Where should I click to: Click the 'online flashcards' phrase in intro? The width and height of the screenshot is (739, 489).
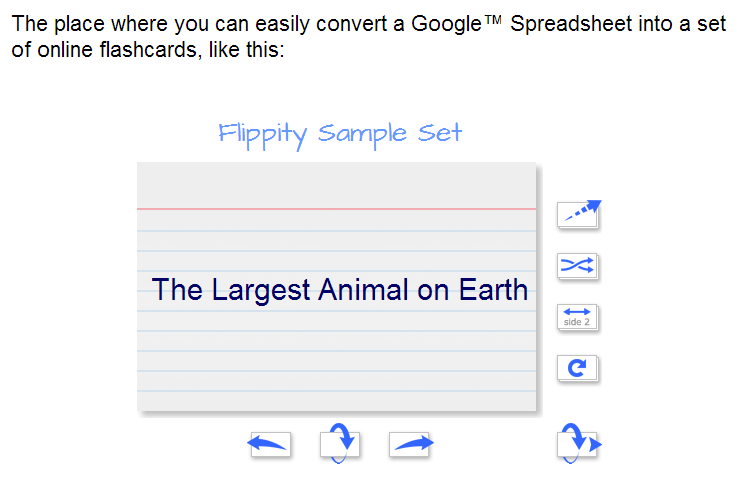pyautogui.click(x=117, y=49)
